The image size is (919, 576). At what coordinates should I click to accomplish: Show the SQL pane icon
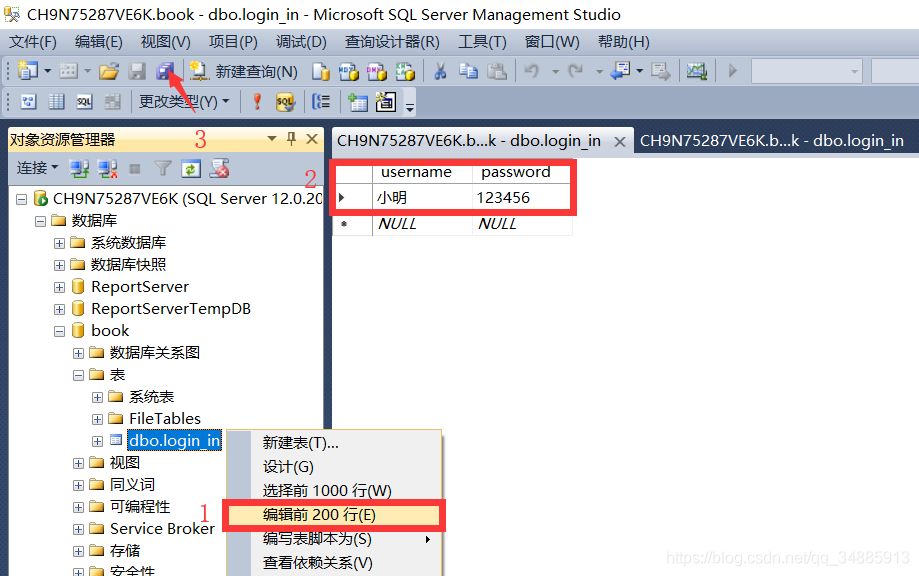pyautogui.click(x=84, y=102)
